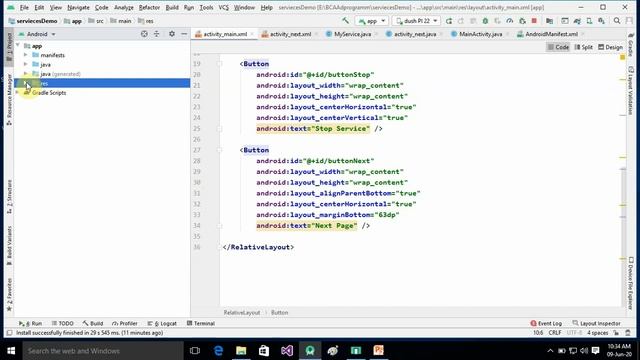Click RelativeLayout in the breadcrumb bar
Viewport: 640px width, 360px height.
click(x=242, y=313)
